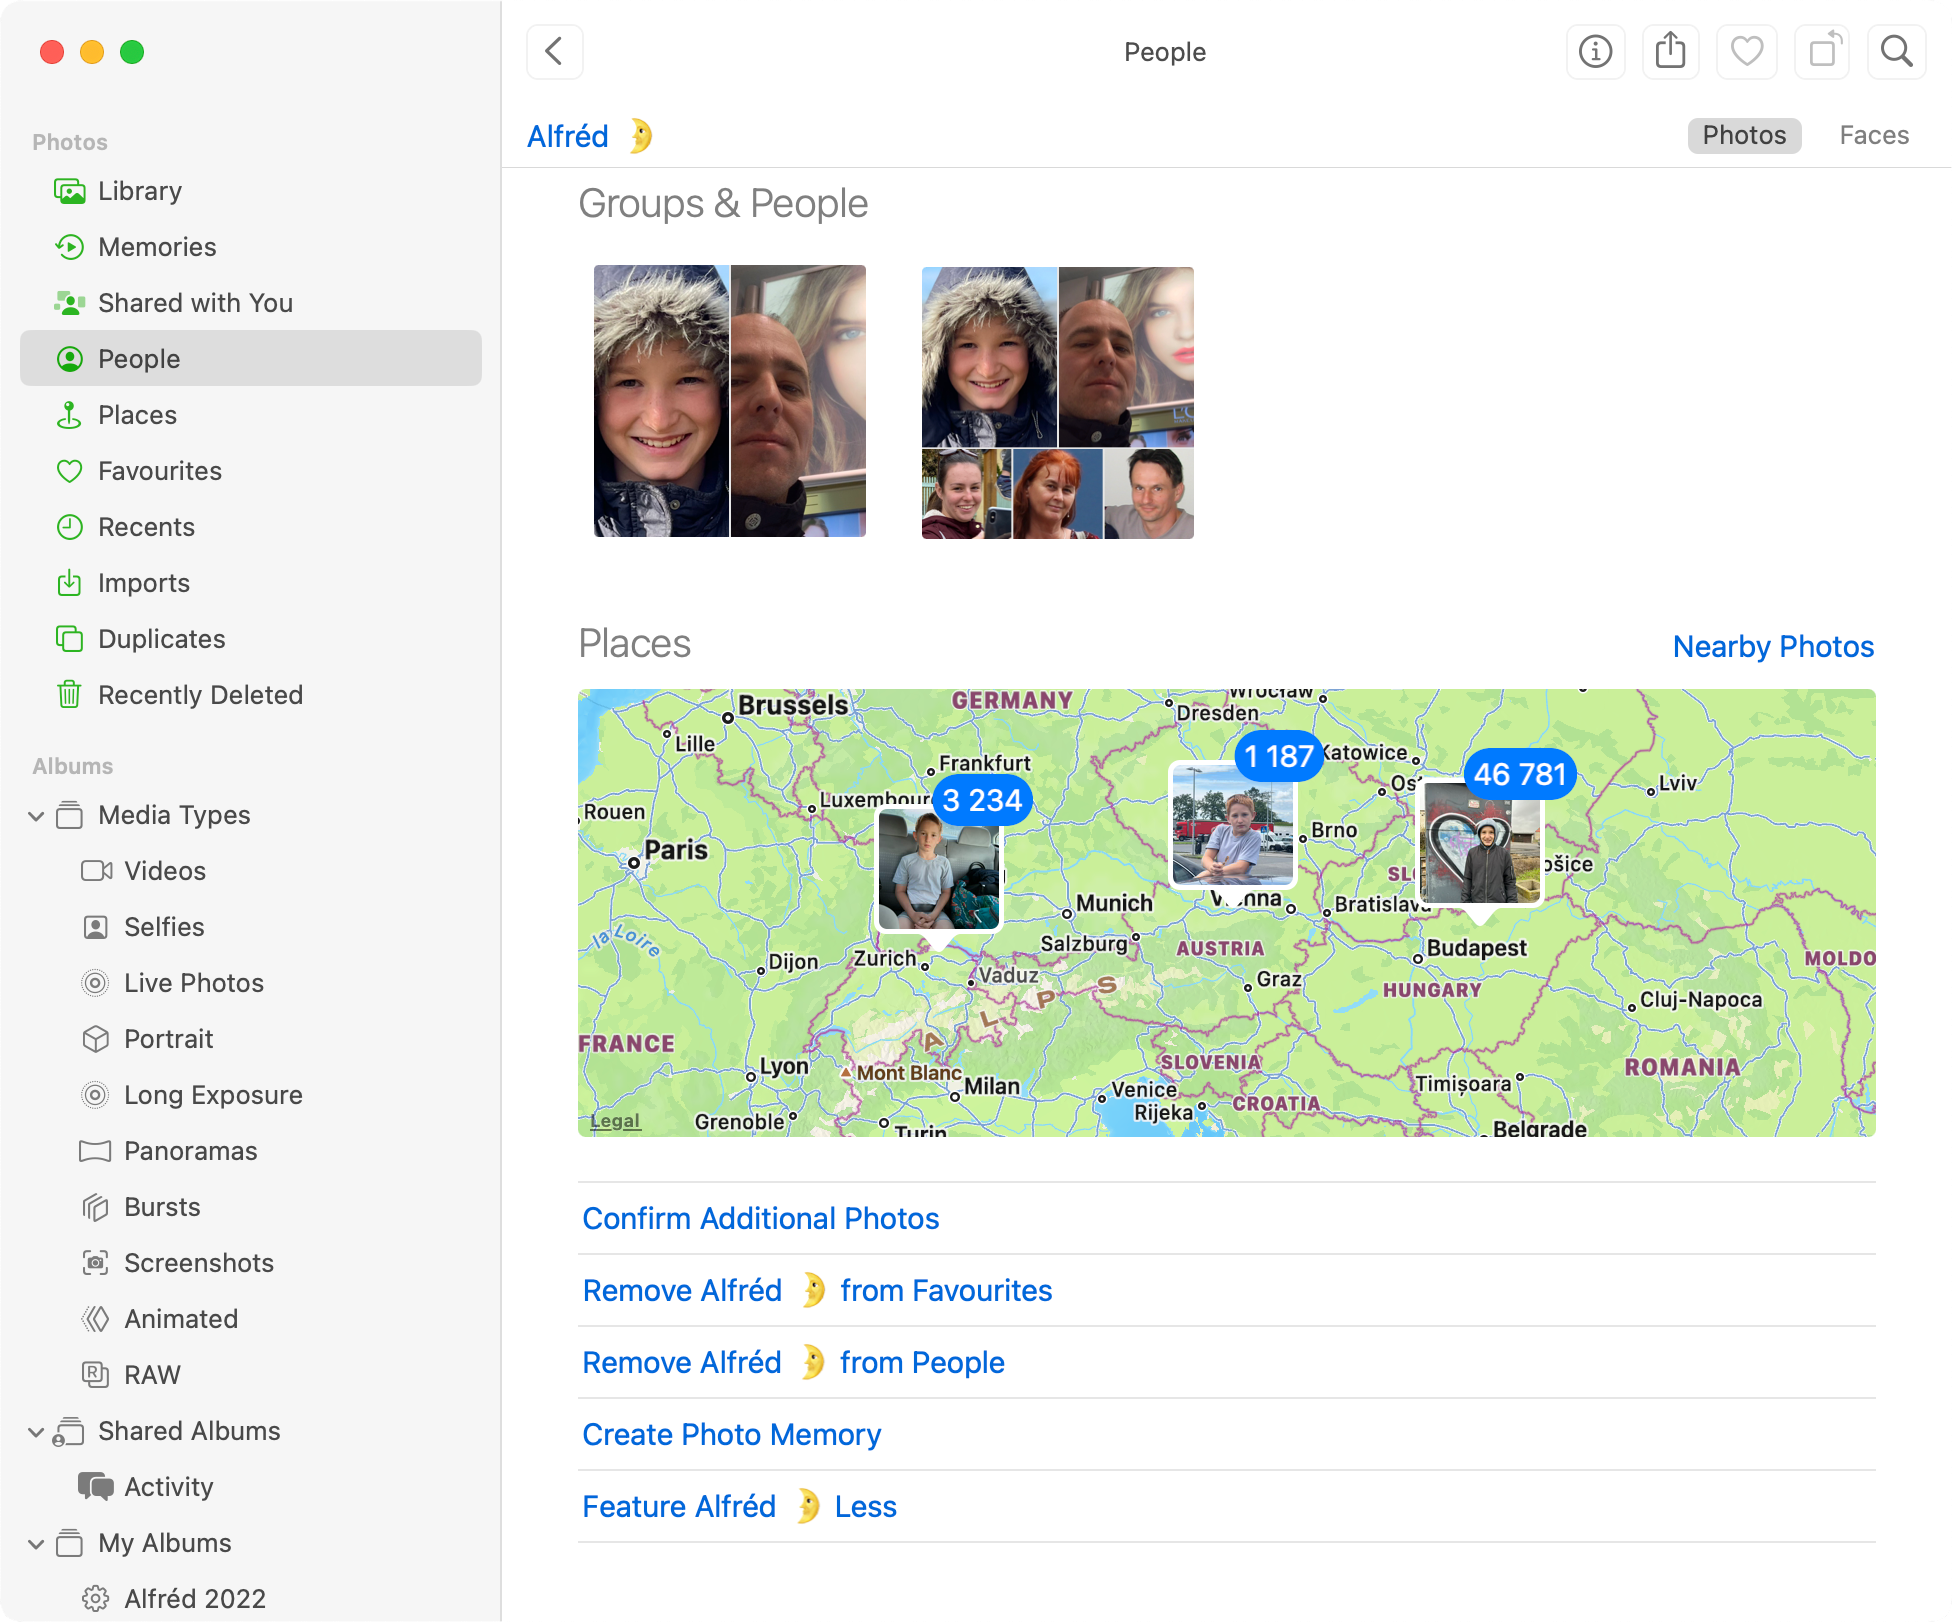Switch to the Photos tab
This screenshot has width=1952, height=1622.
point(1744,135)
